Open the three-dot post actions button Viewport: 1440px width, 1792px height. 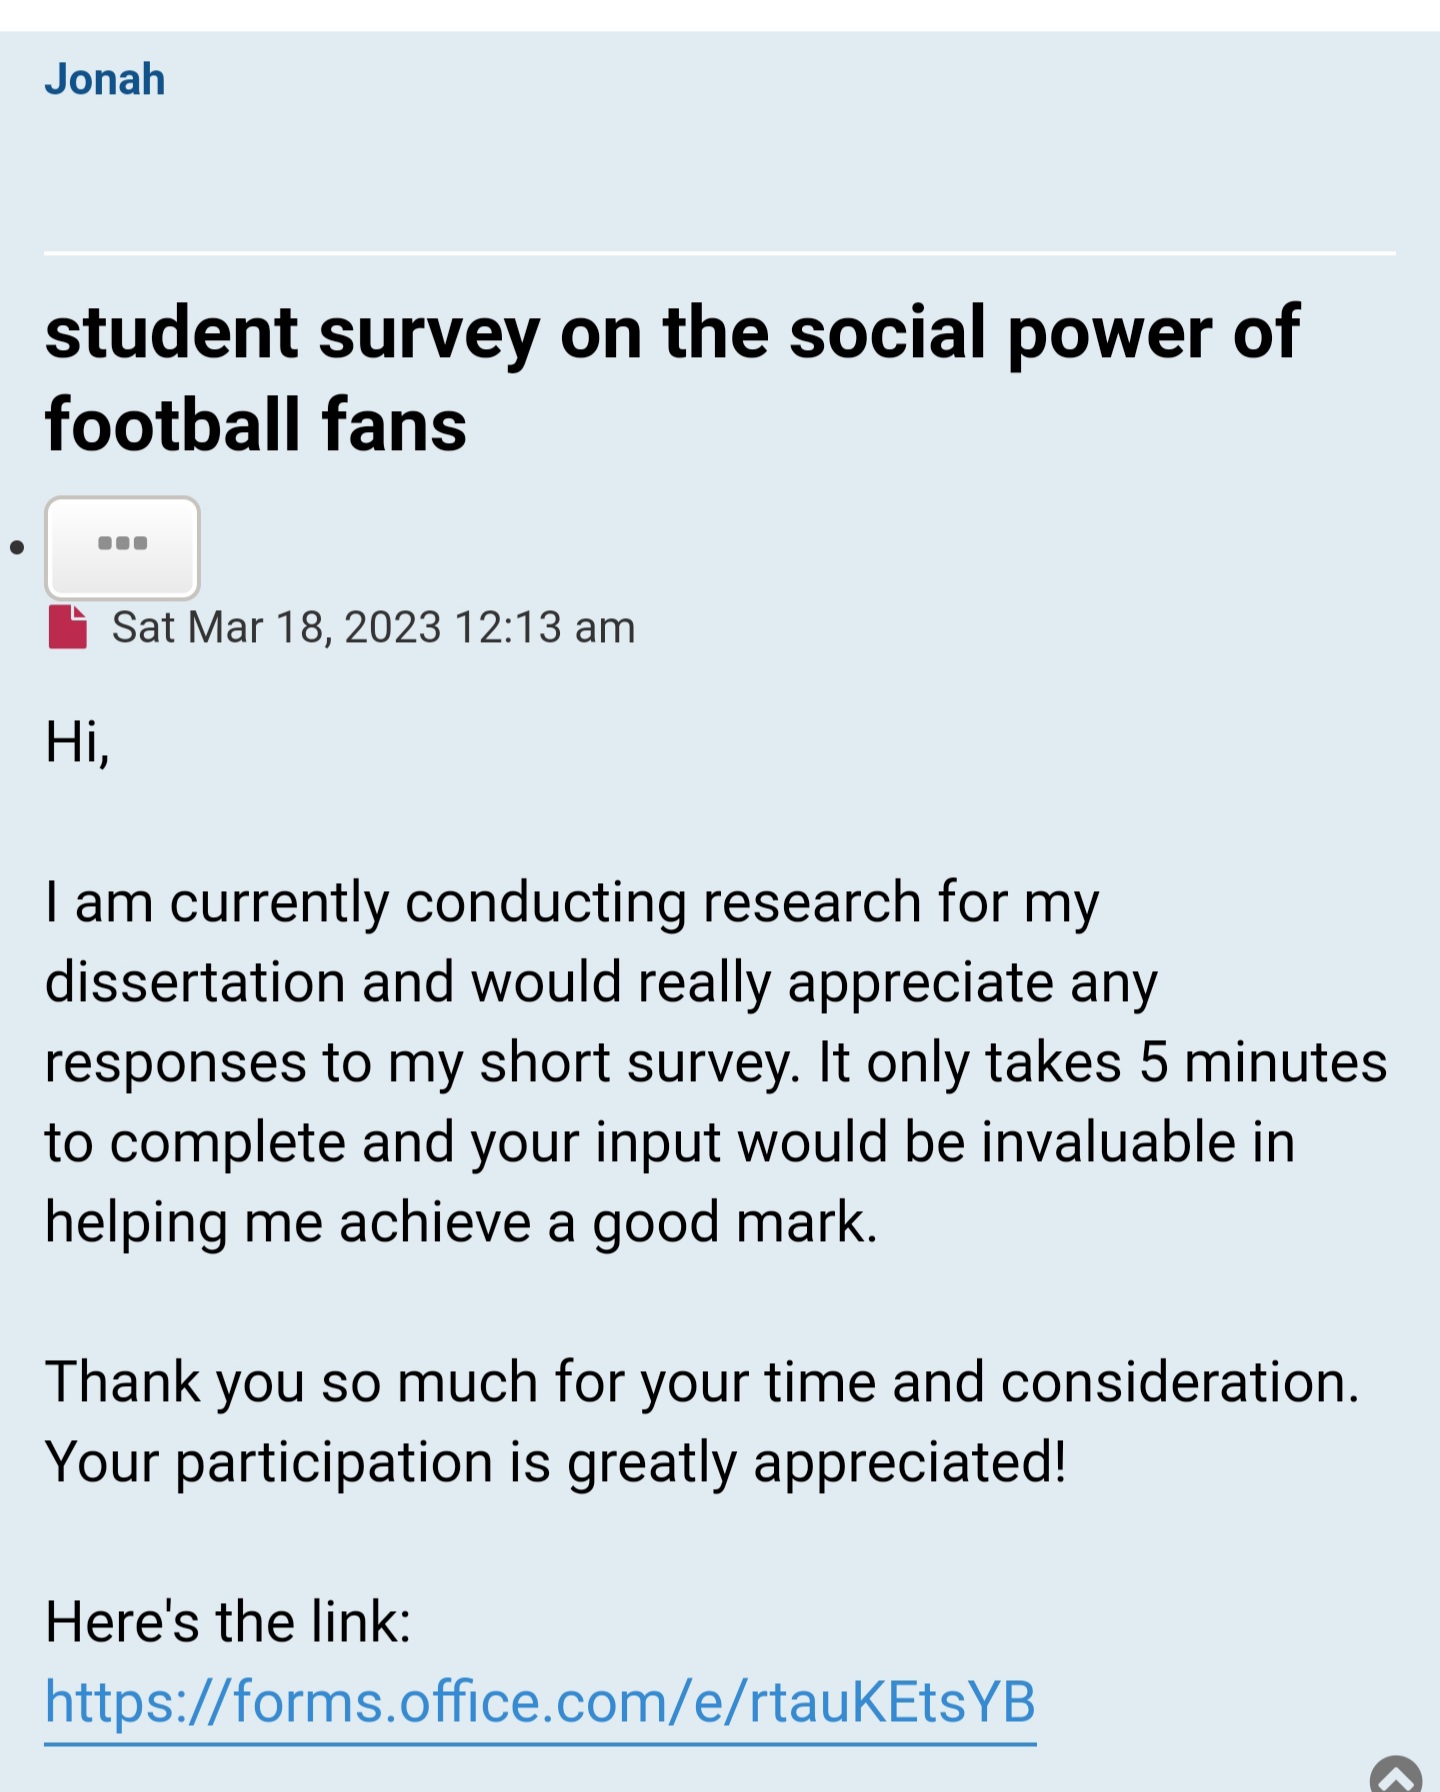click(x=122, y=548)
